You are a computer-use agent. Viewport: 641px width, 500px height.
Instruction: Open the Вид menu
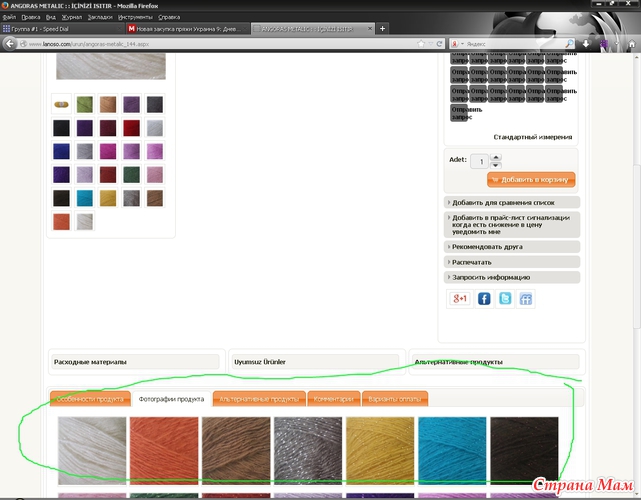pyautogui.click(x=51, y=17)
